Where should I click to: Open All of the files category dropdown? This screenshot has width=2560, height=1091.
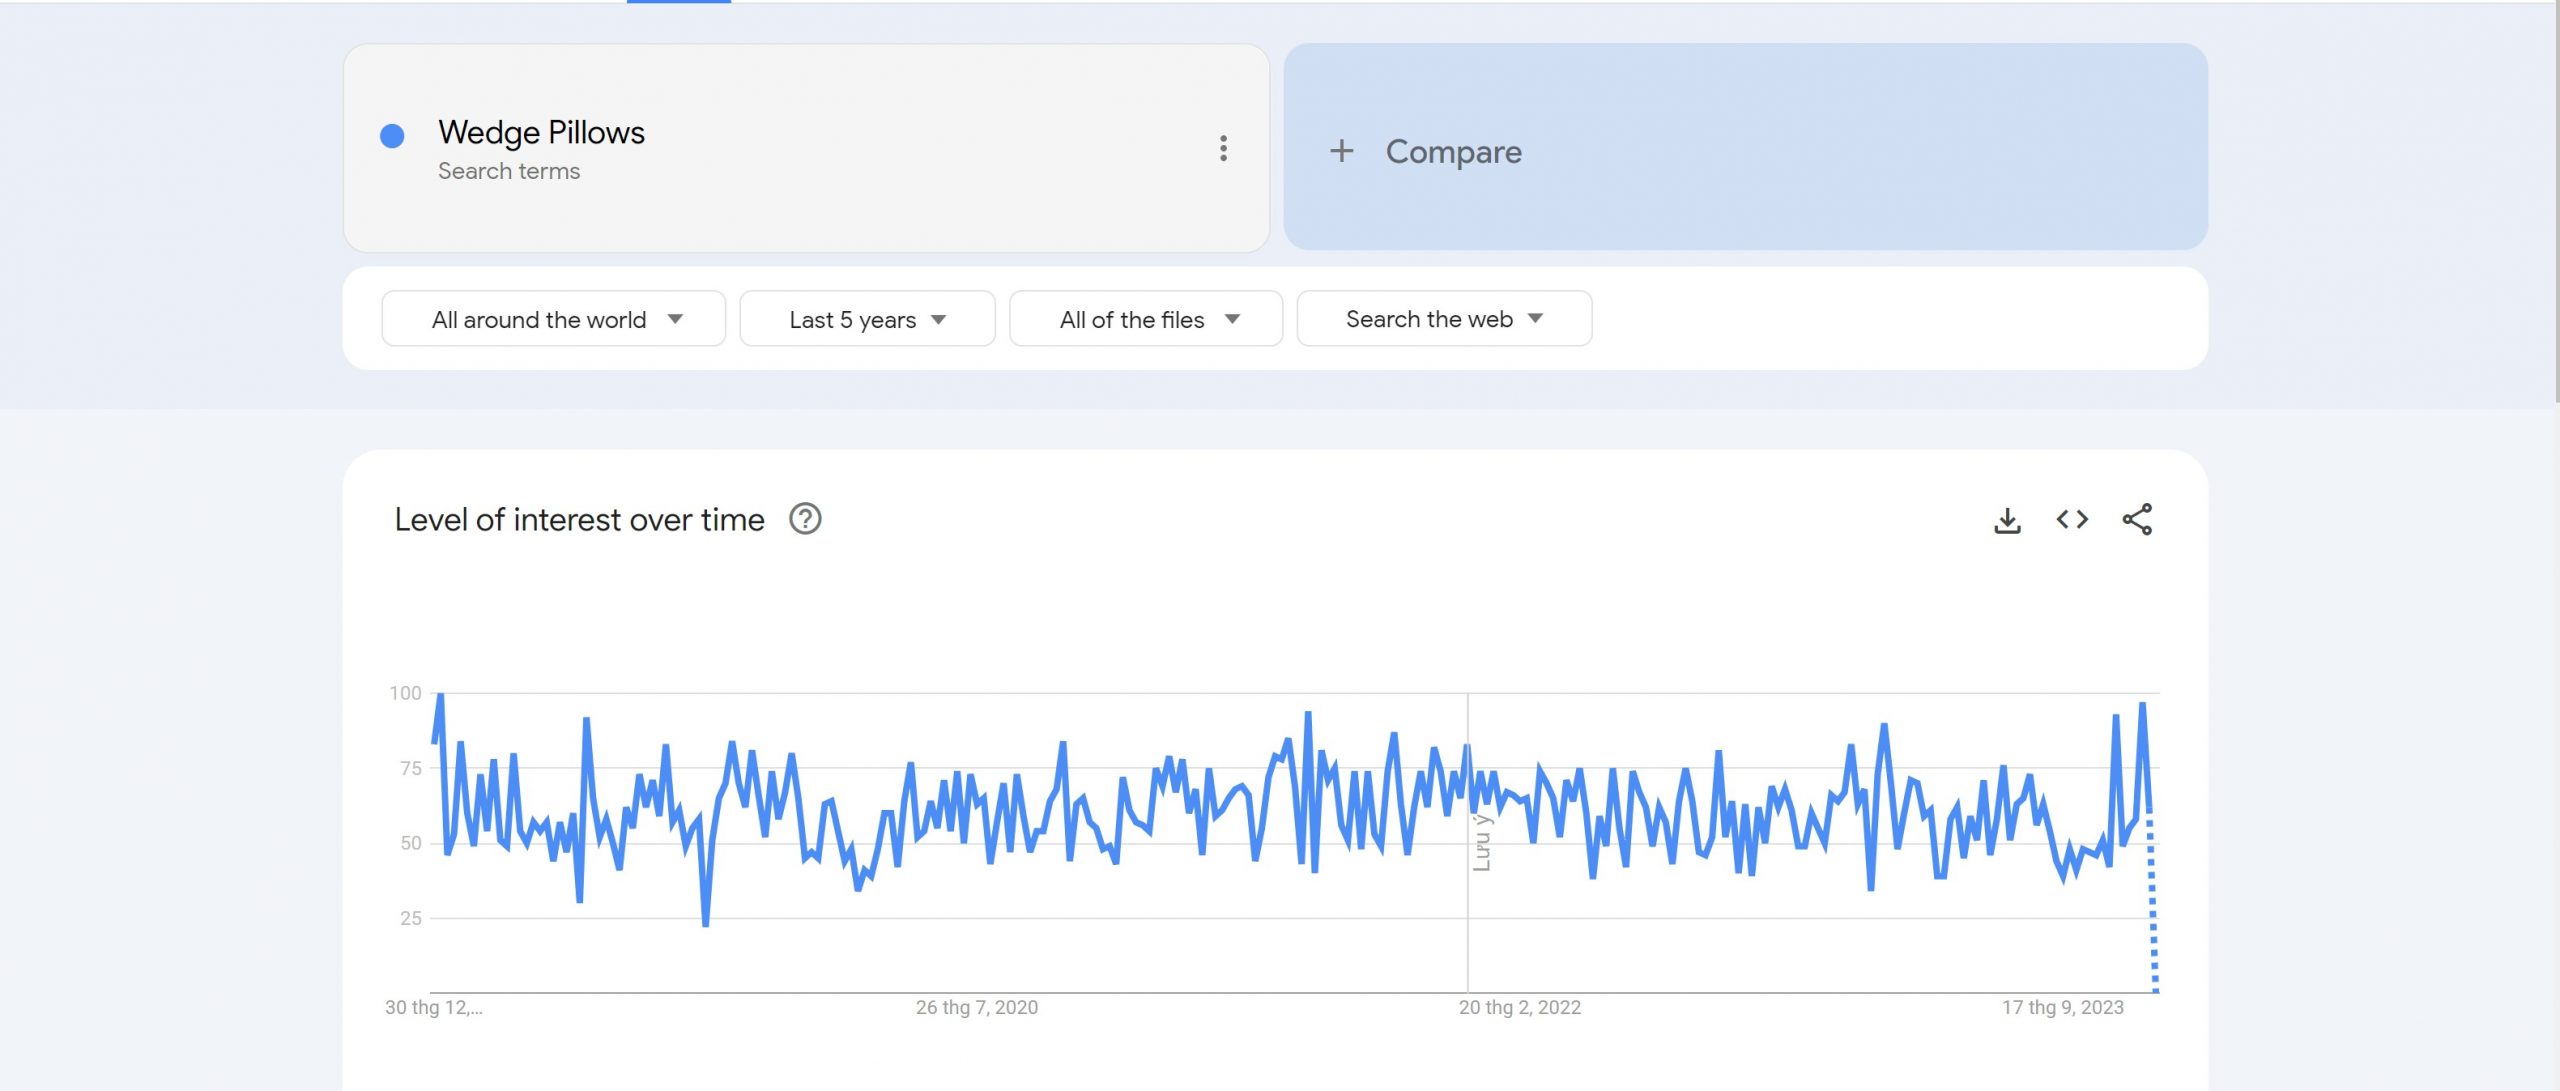[x=1145, y=319]
